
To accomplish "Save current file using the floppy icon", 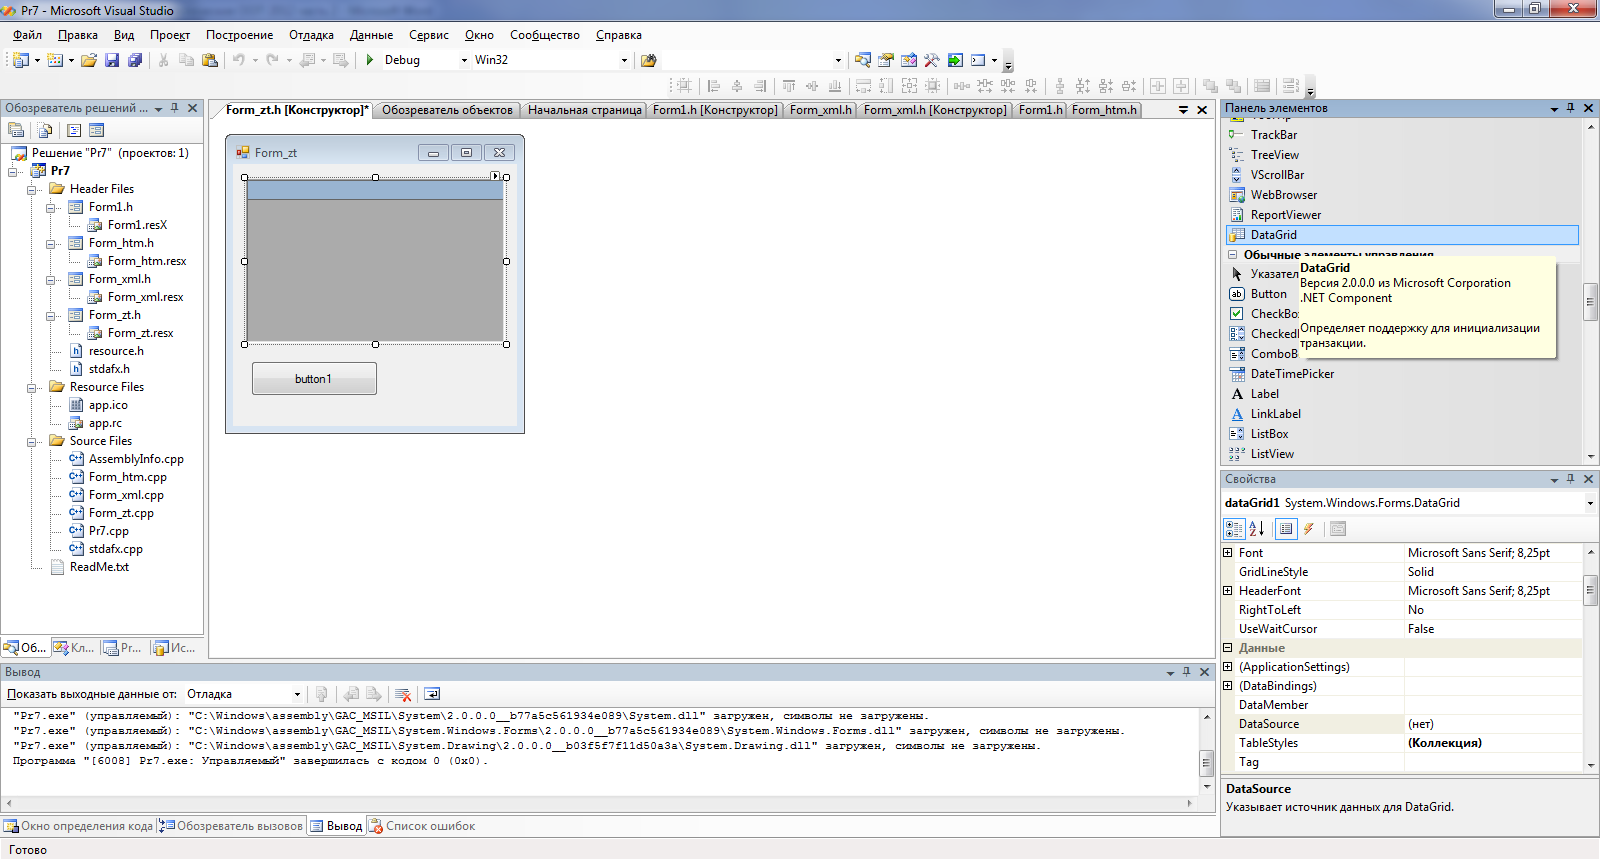I will coord(112,60).
